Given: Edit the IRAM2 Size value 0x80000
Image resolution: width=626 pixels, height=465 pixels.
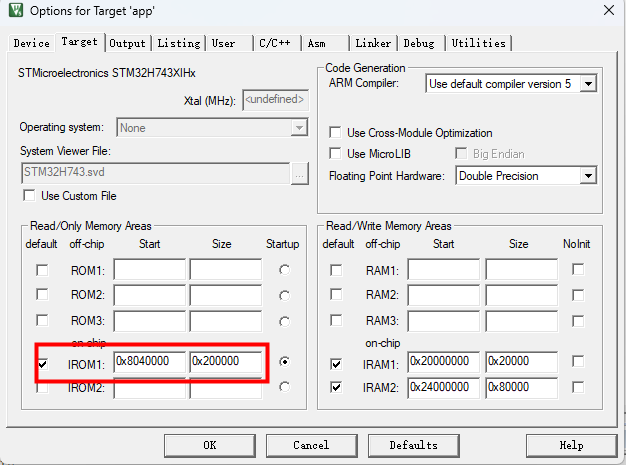Looking at the screenshot, I should [521, 388].
